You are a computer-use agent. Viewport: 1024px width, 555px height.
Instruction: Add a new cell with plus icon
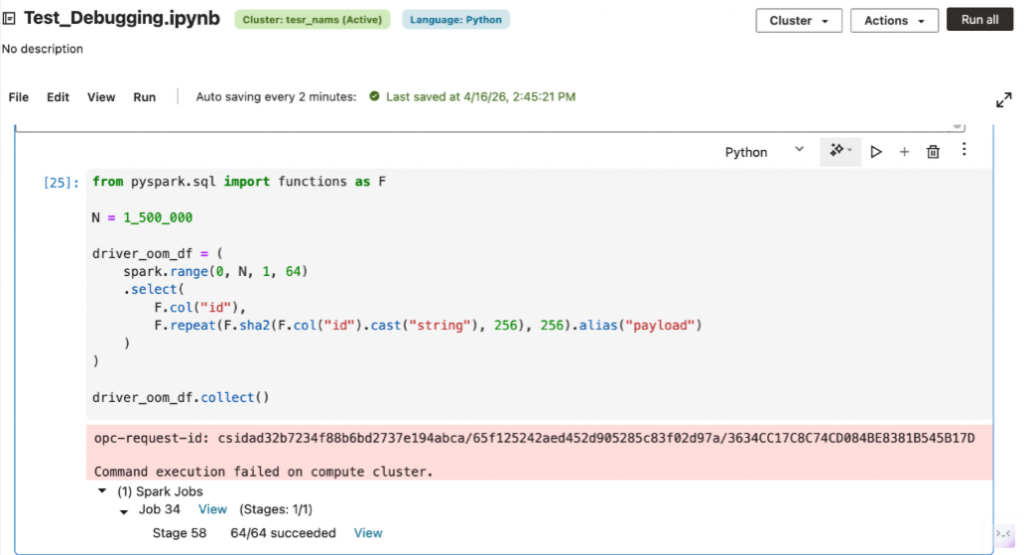(904, 152)
